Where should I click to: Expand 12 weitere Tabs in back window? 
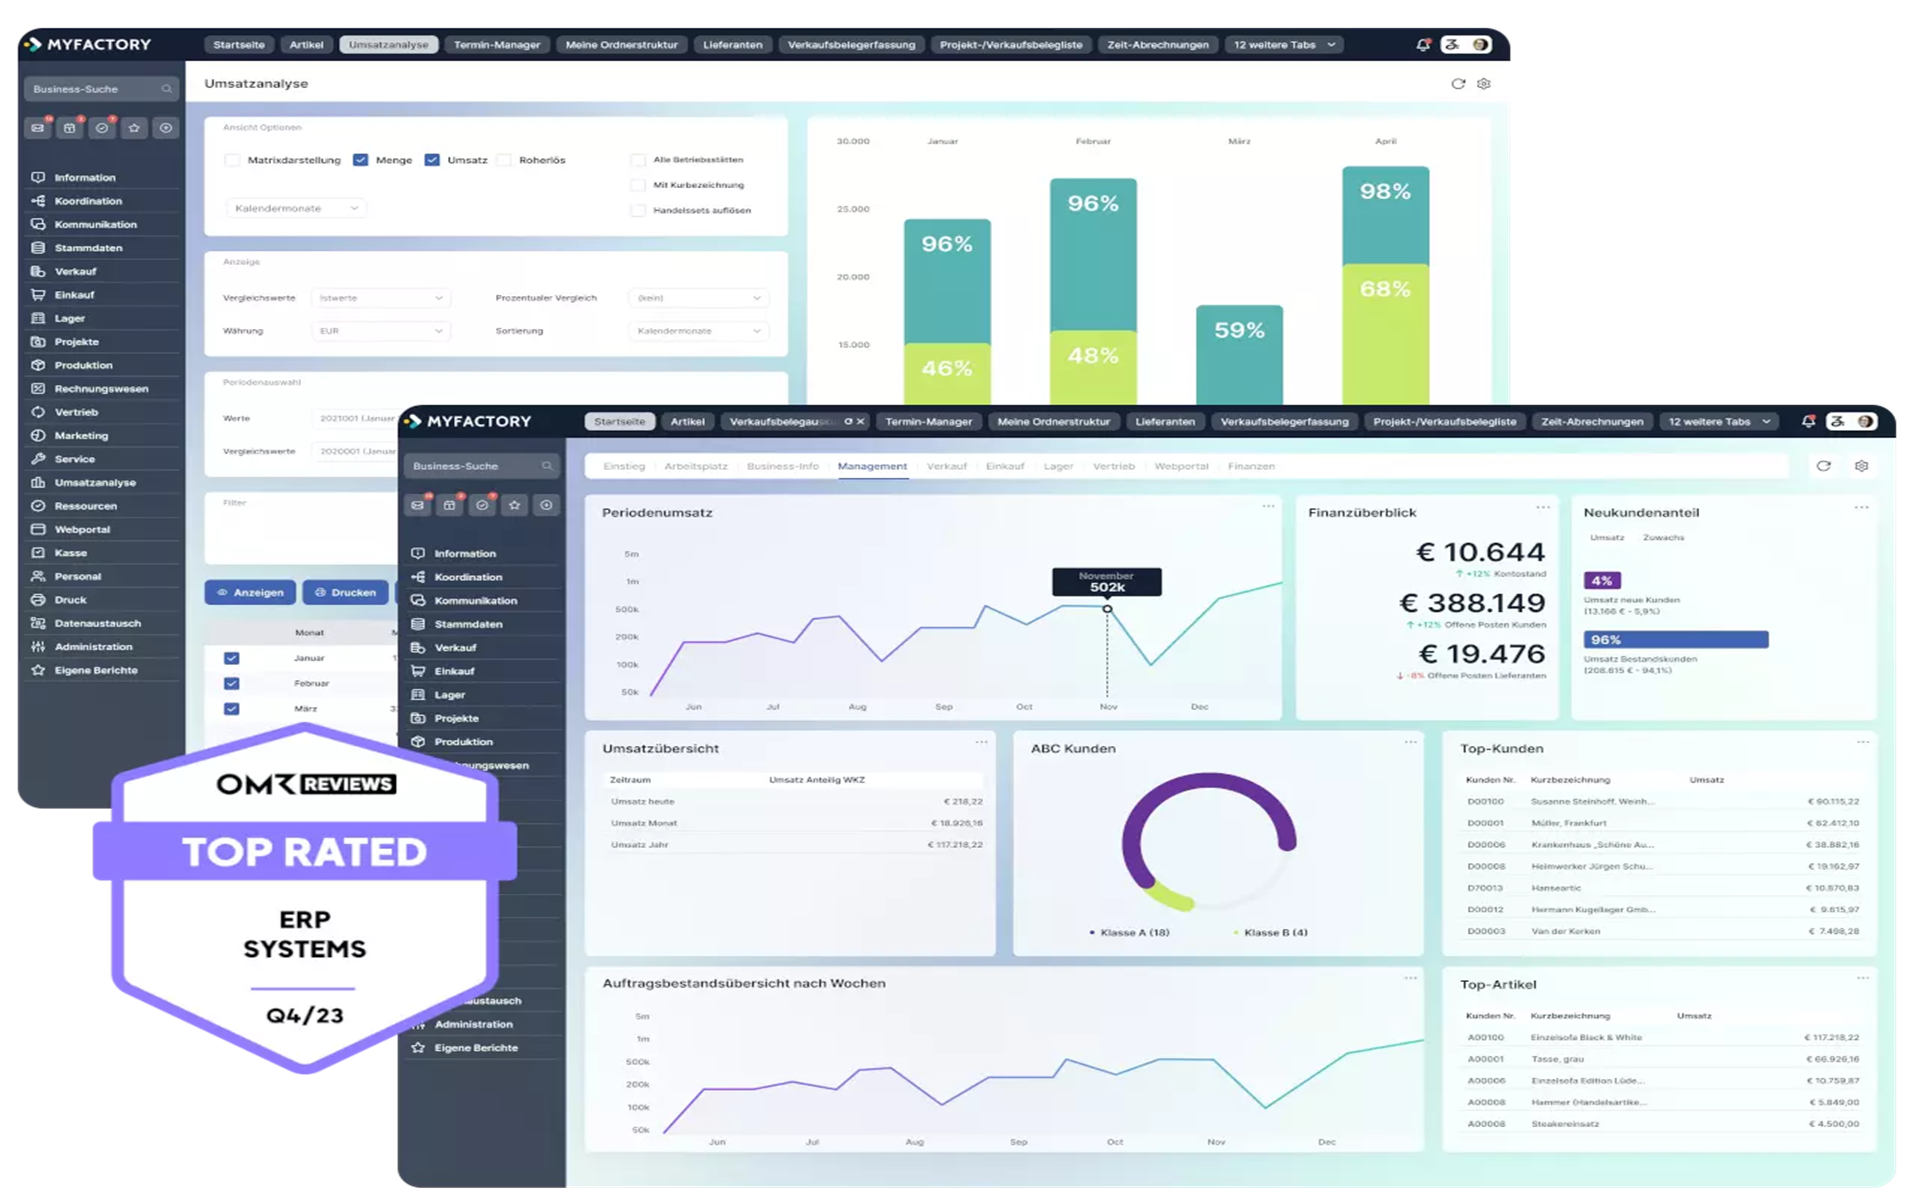[1284, 45]
